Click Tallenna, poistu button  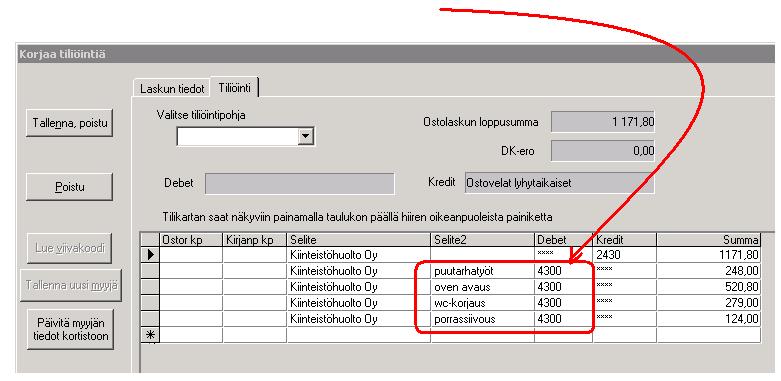click(70, 123)
